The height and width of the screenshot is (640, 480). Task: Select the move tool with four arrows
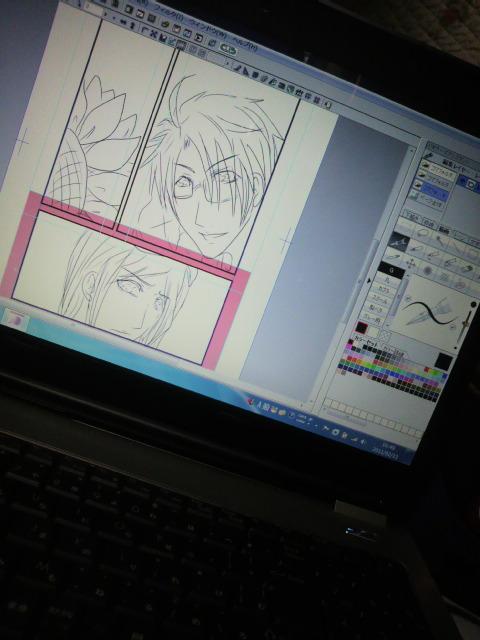tap(411, 264)
